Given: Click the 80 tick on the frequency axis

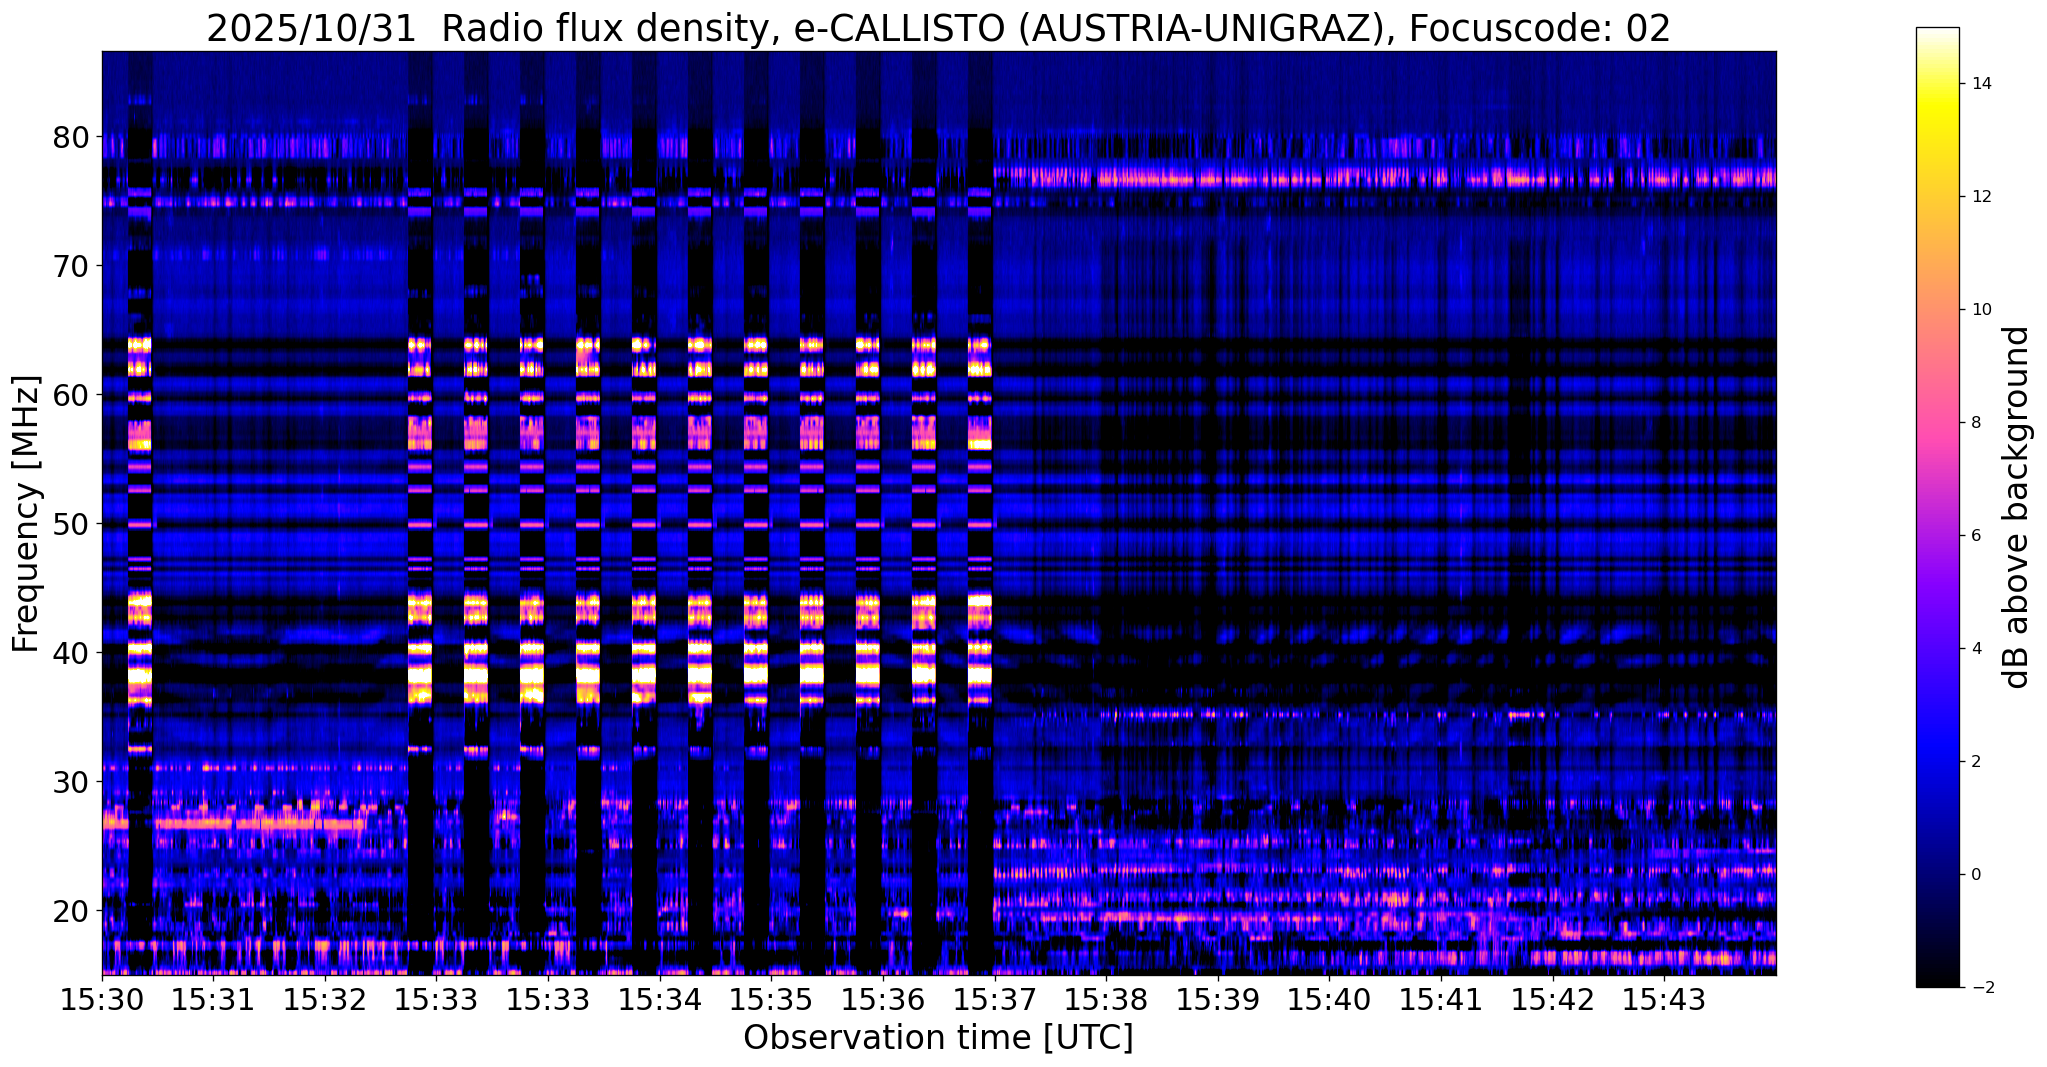Looking at the screenshot, I should tap(71, 136).
